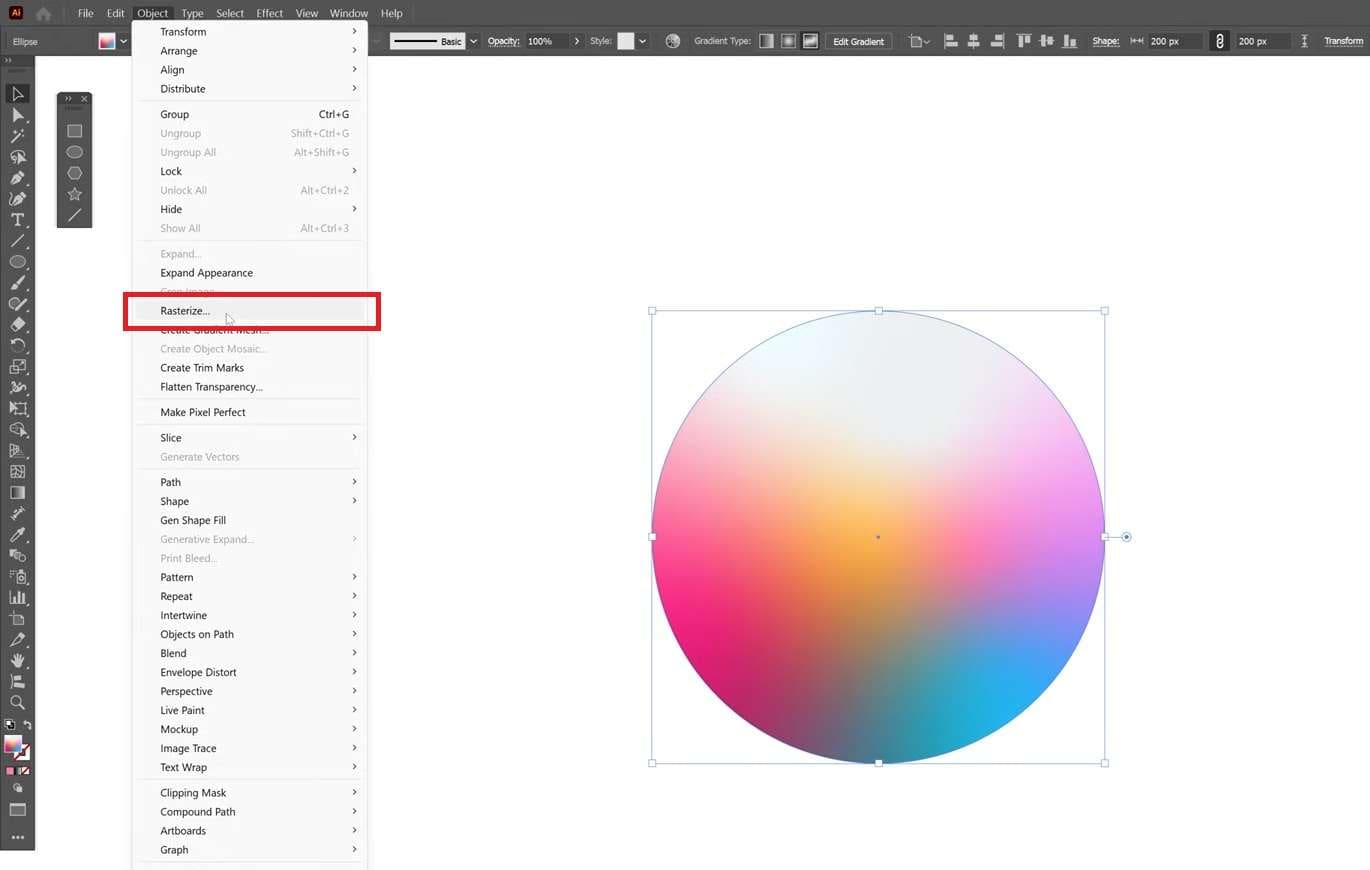
Task: Pick the Polygon shape in floating panel
Action: point(74,173)
